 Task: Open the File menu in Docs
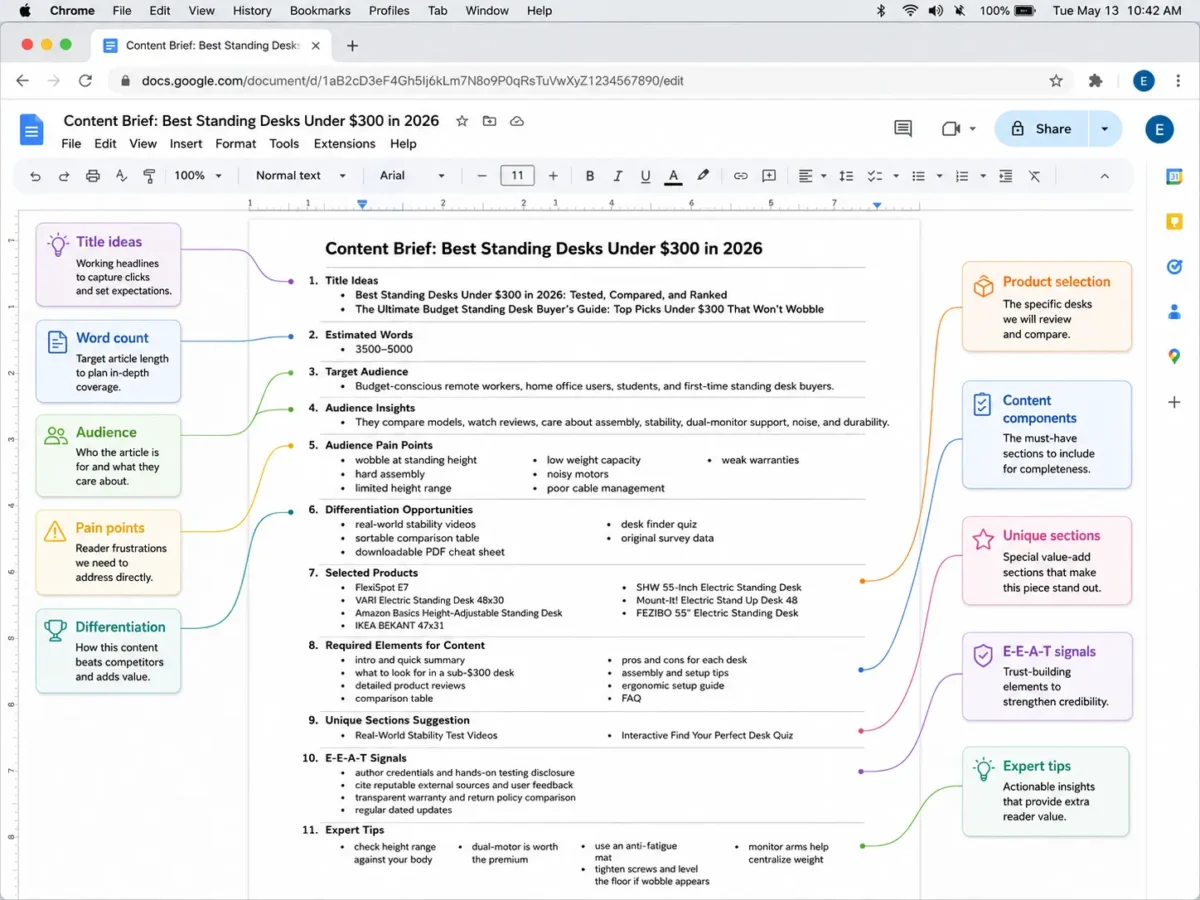[x=71, y=144]
